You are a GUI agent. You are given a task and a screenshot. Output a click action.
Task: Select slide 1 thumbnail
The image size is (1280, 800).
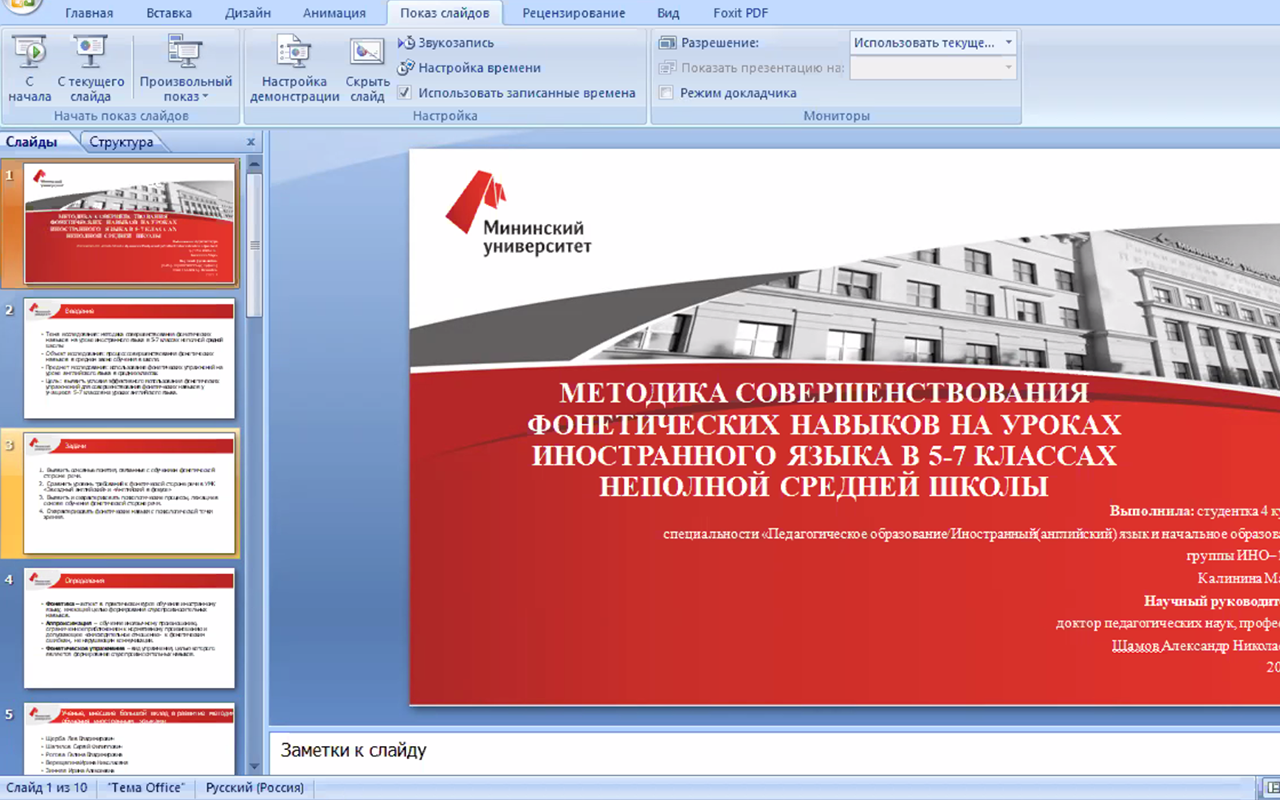[130, 224]
